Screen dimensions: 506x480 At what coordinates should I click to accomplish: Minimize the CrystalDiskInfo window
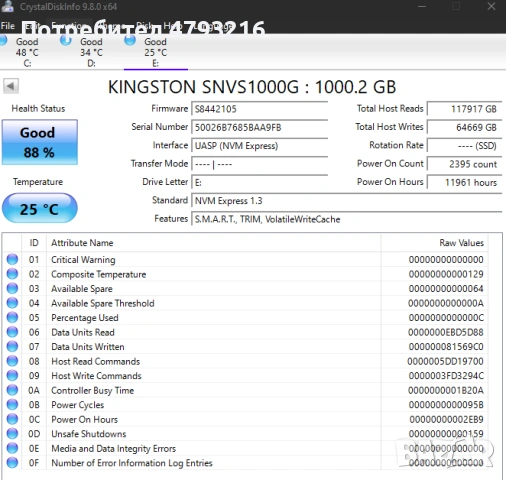coord(422,6)
